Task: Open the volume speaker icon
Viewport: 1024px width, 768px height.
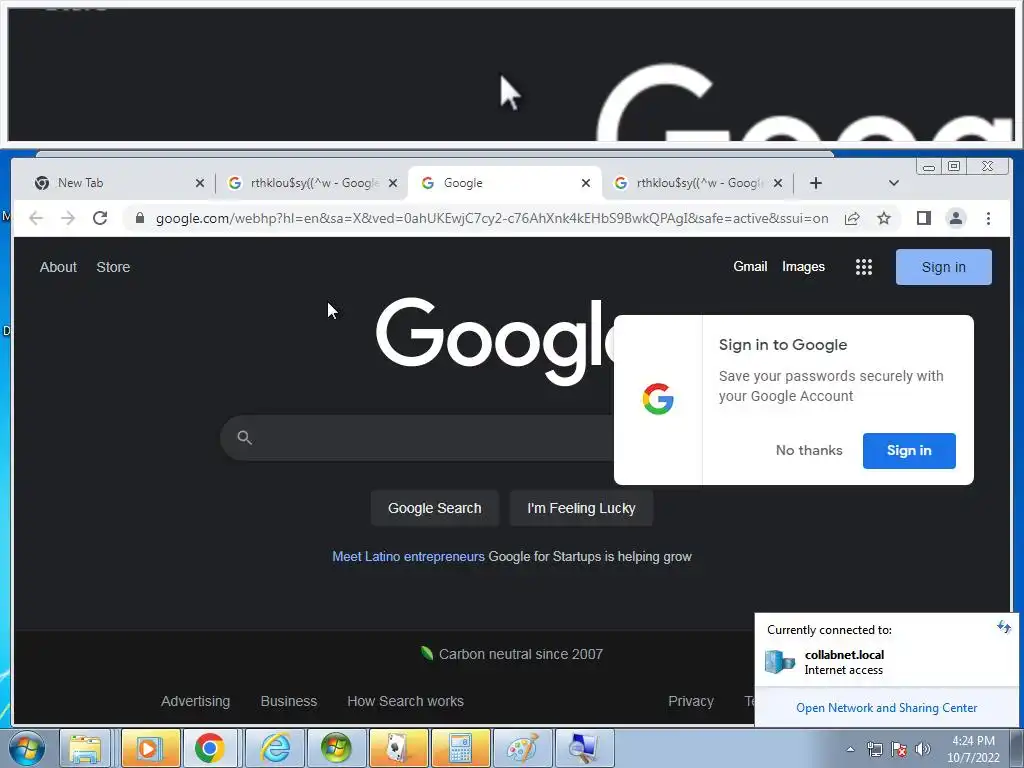Action: 923,749
